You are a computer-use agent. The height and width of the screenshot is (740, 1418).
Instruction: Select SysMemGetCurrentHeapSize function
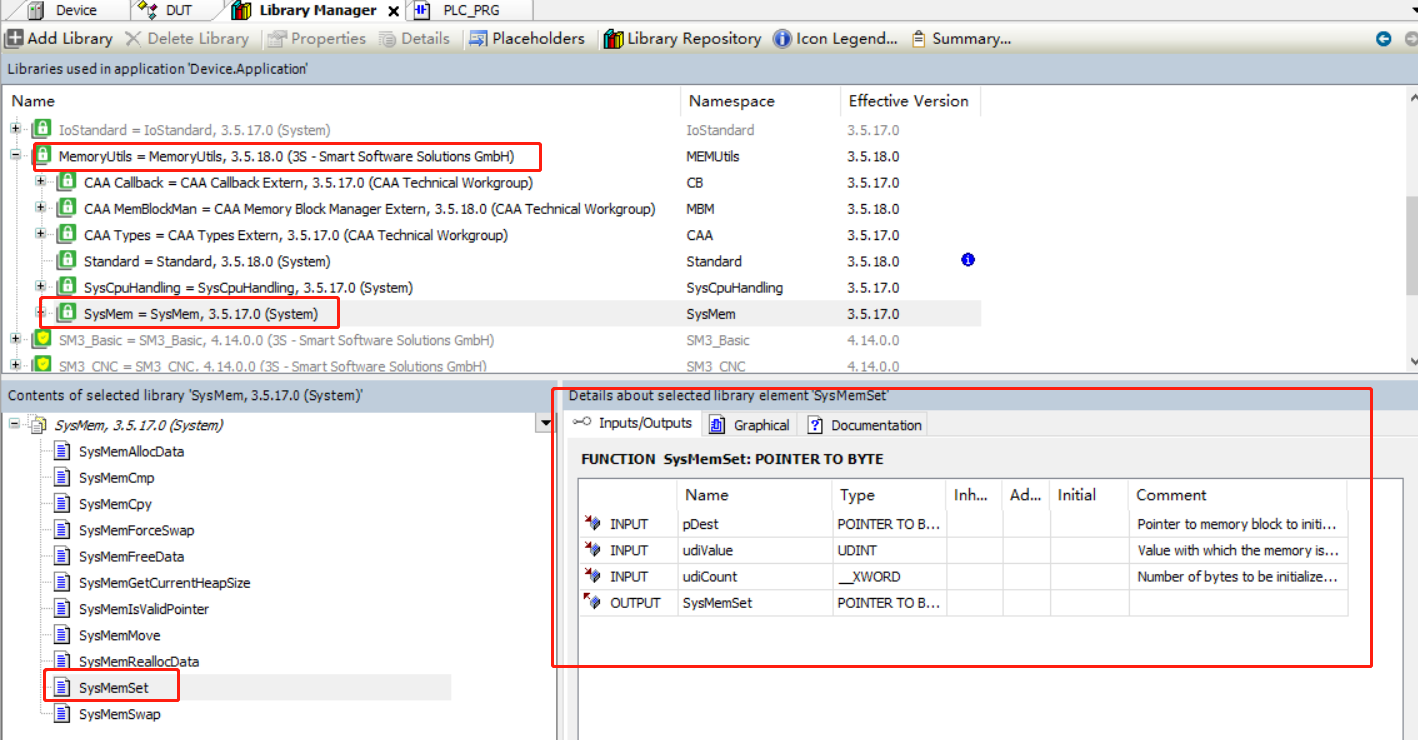164,582
